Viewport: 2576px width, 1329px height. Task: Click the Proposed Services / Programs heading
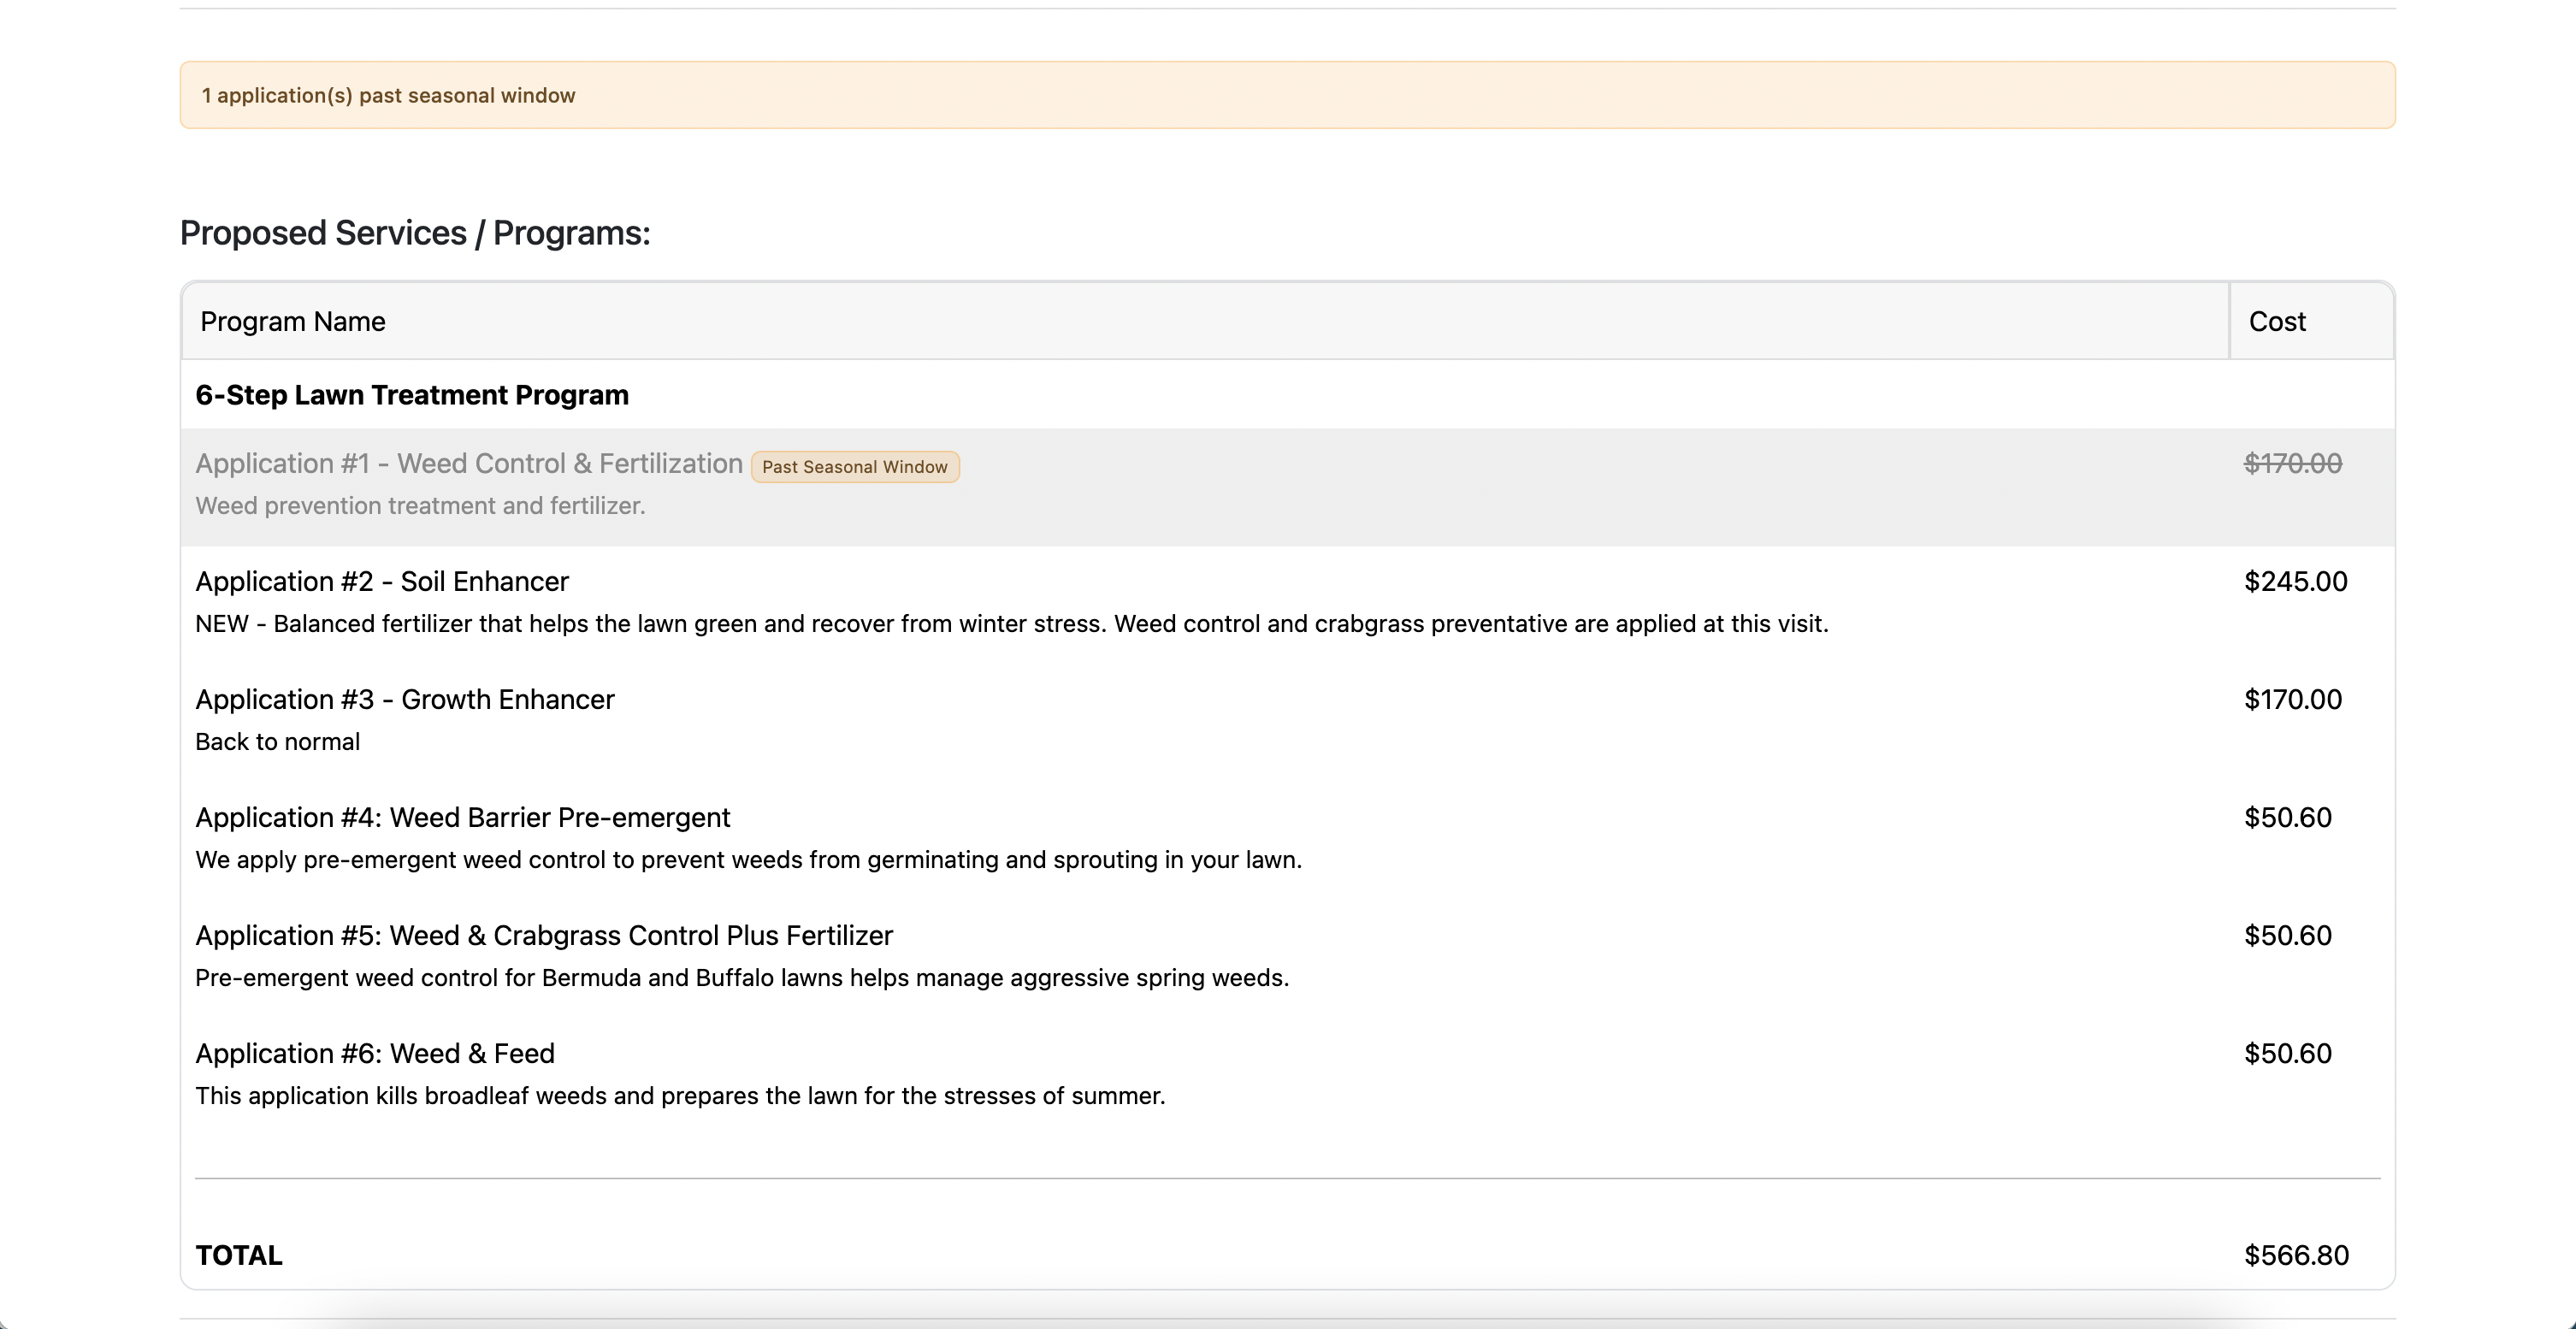coord(414,233)
